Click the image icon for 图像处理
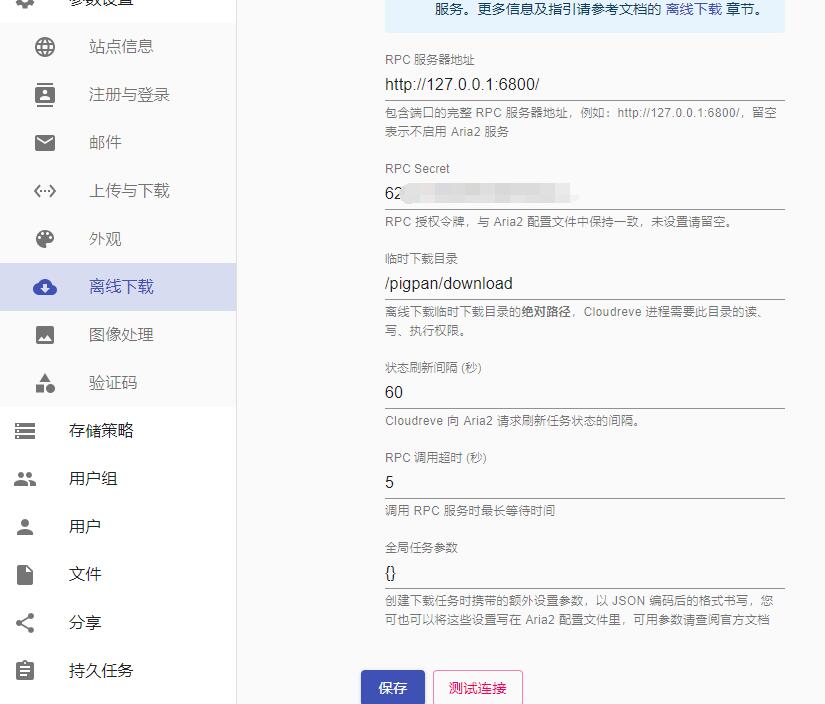 click(45, 335)
